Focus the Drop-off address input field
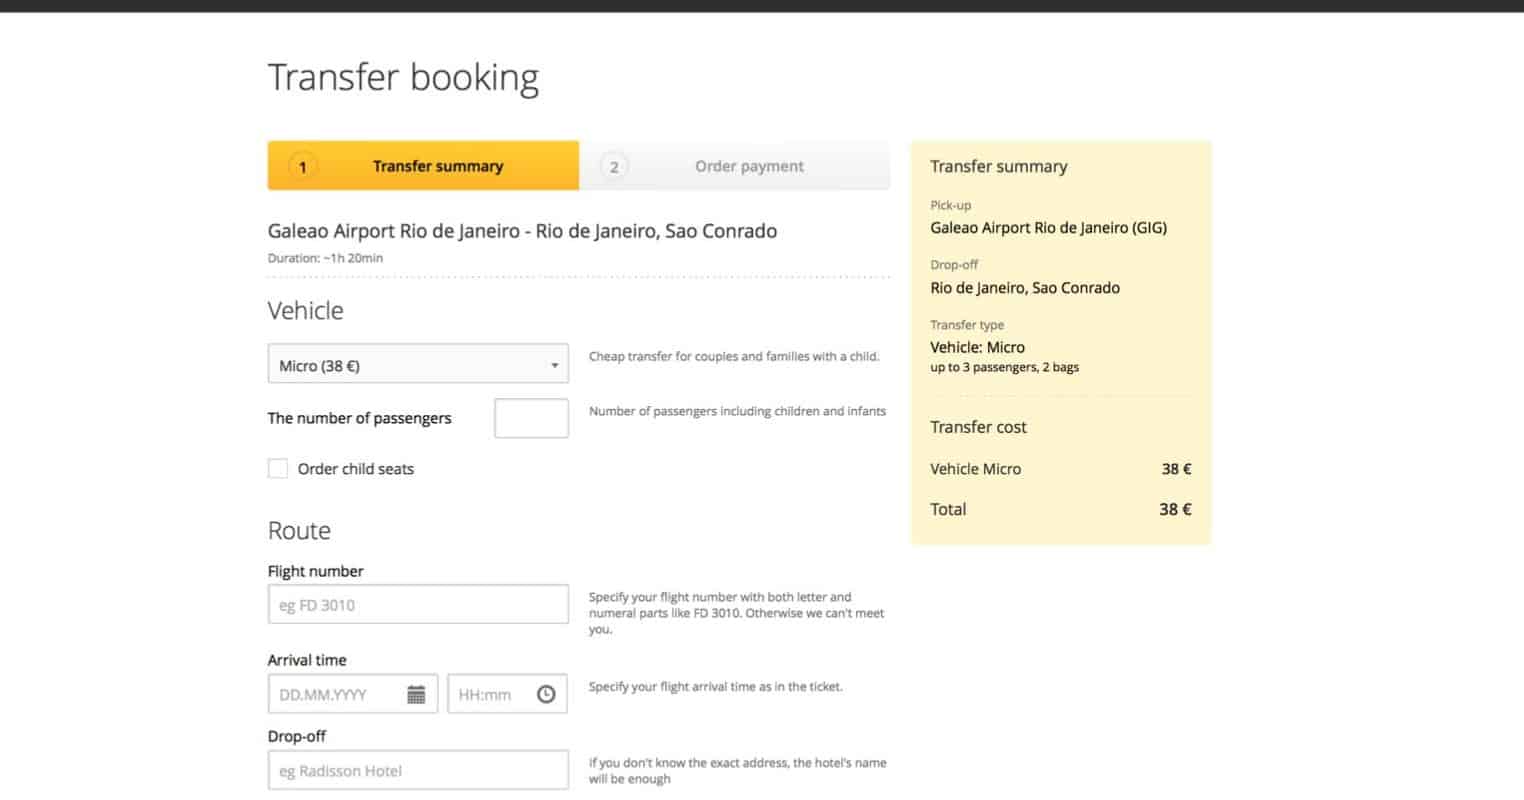Screen dimensions: 1524x800 coord(418,771)
